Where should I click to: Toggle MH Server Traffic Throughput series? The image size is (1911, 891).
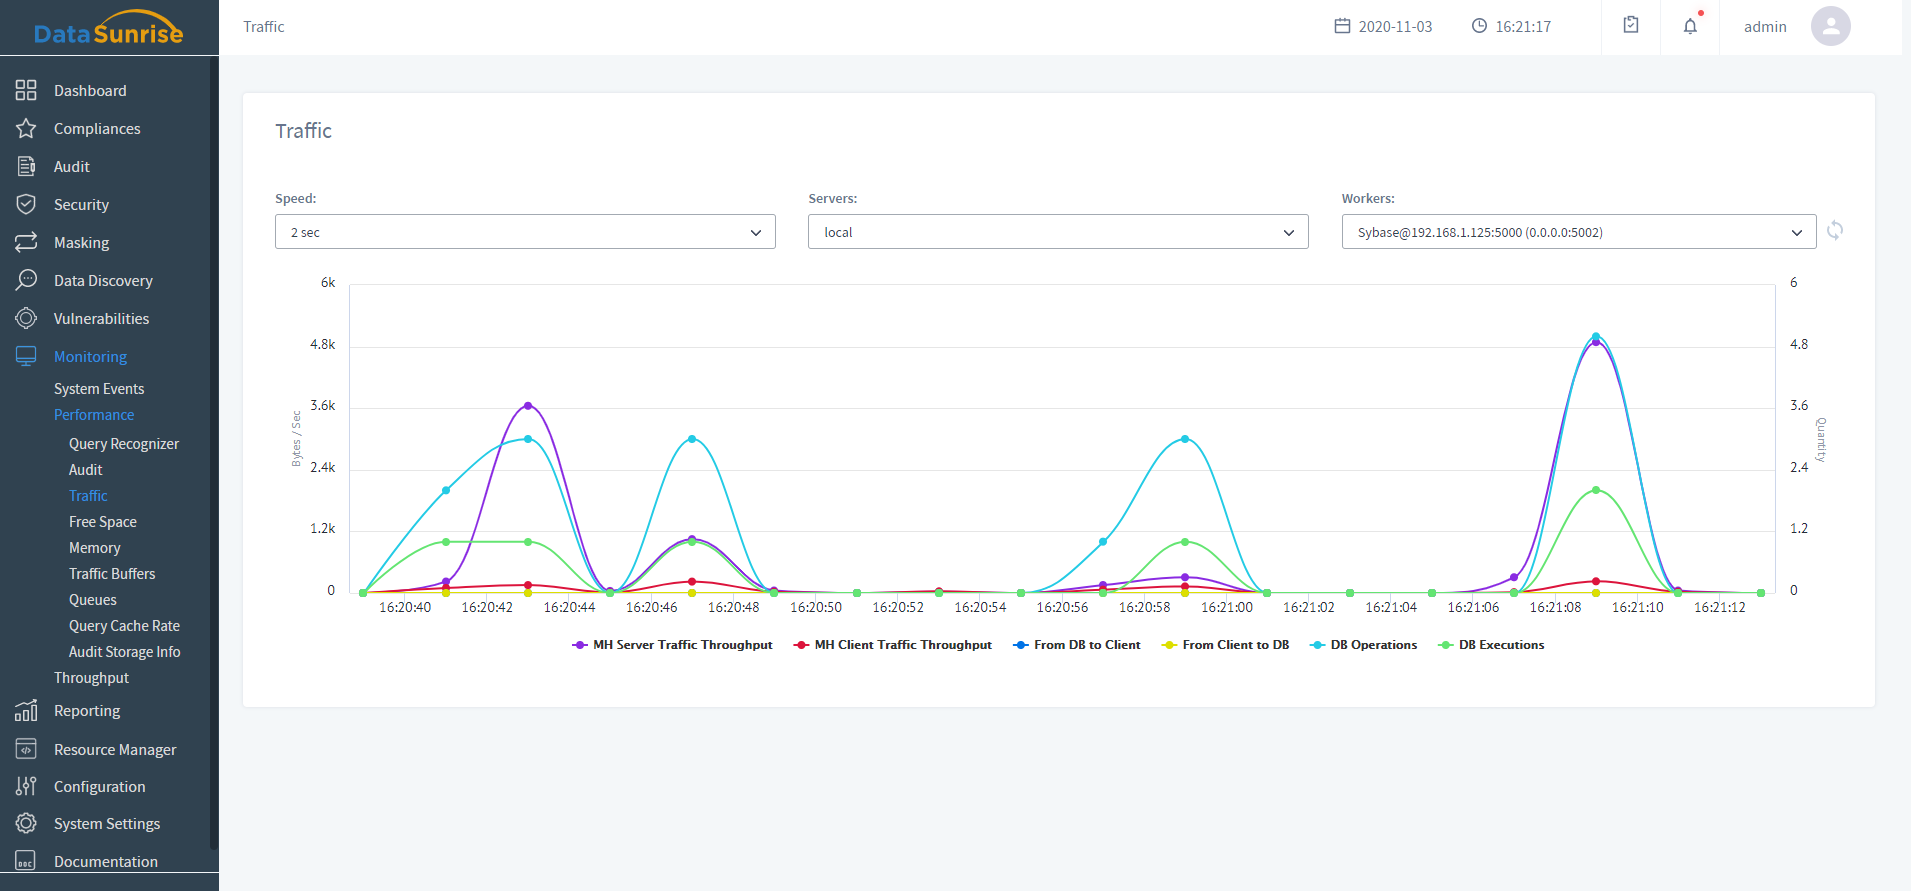click(x=672, y=645)
